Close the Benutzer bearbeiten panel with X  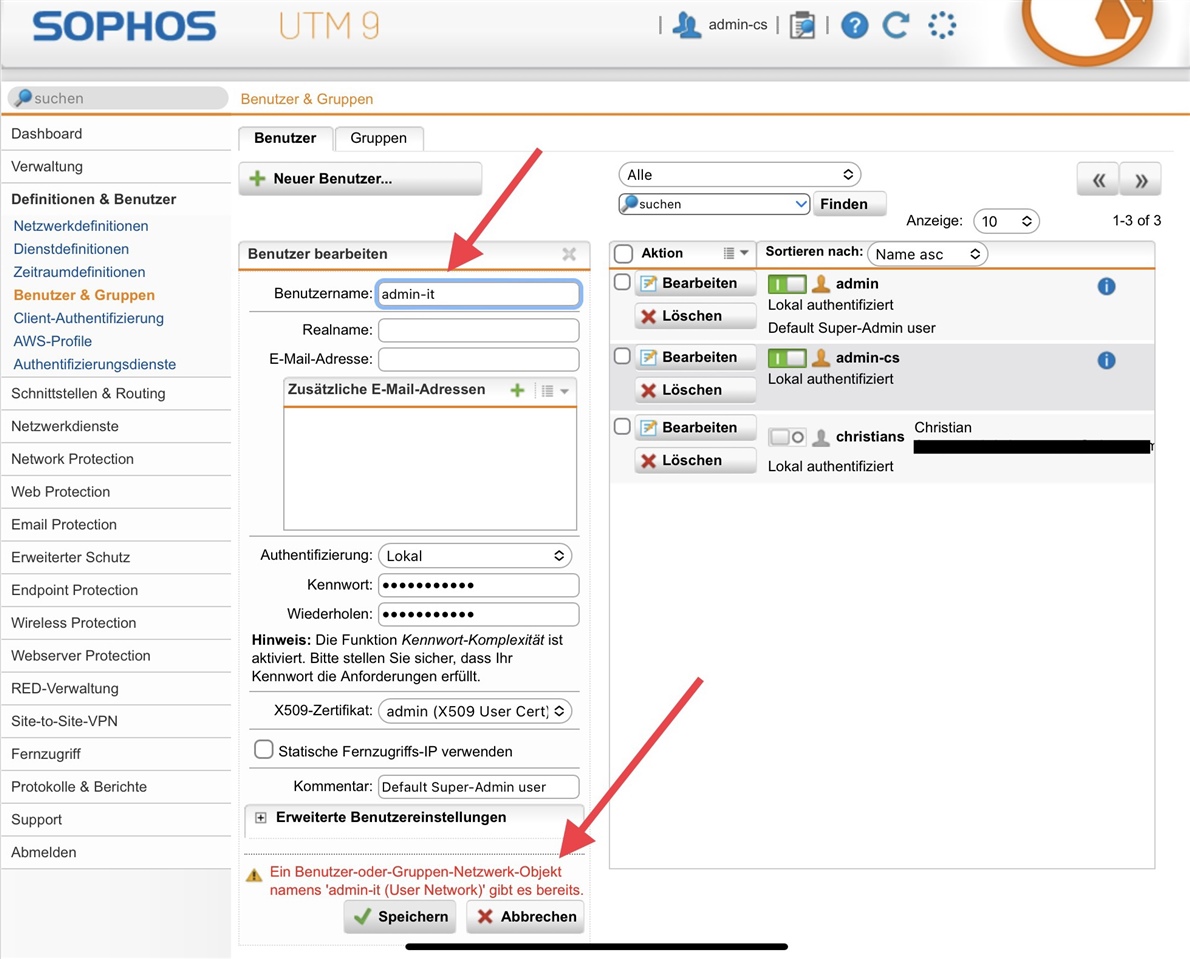coord(569,254)
